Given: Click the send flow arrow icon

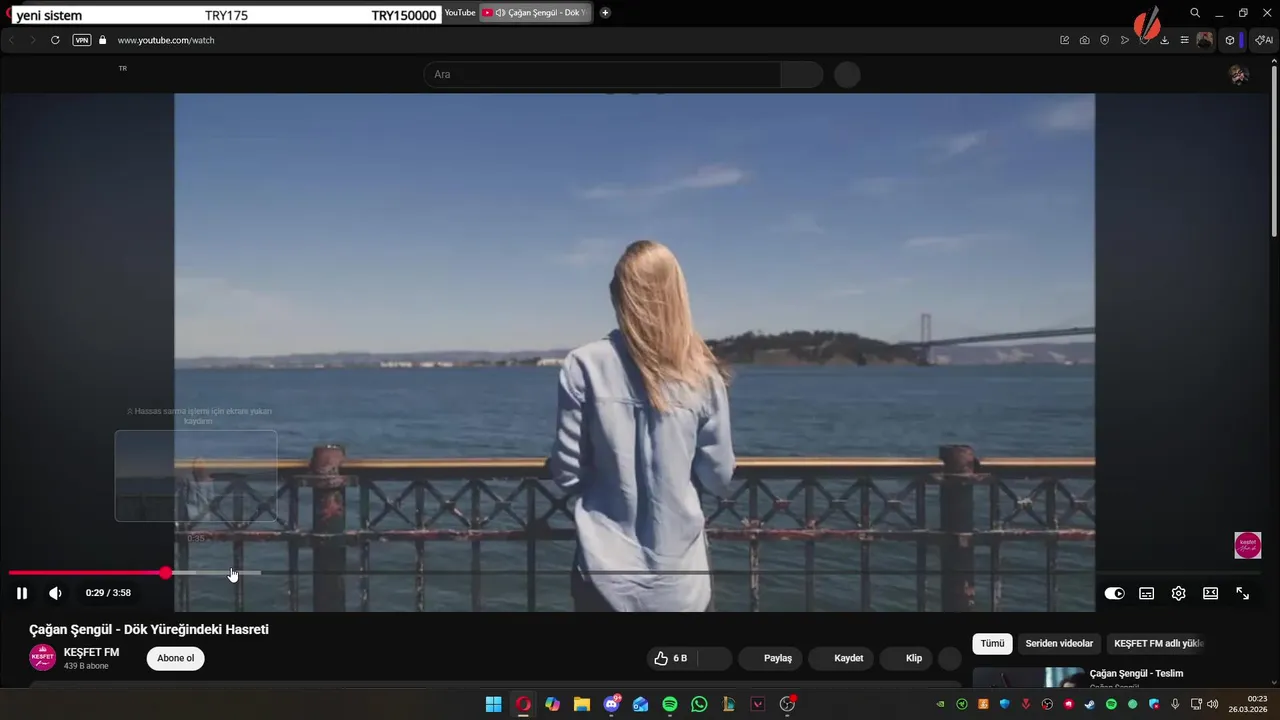Looking at the screenshot, I should [x=1125, y=40].
